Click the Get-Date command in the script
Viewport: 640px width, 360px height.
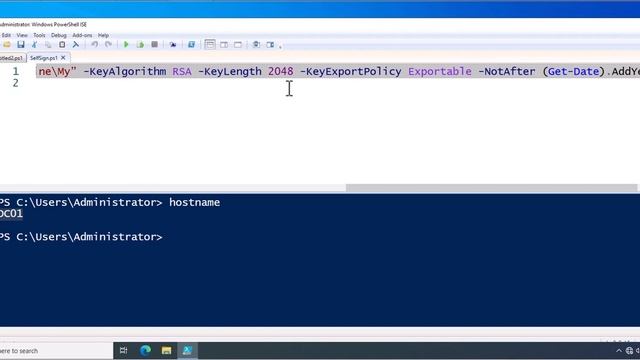[x=573, y=71]
